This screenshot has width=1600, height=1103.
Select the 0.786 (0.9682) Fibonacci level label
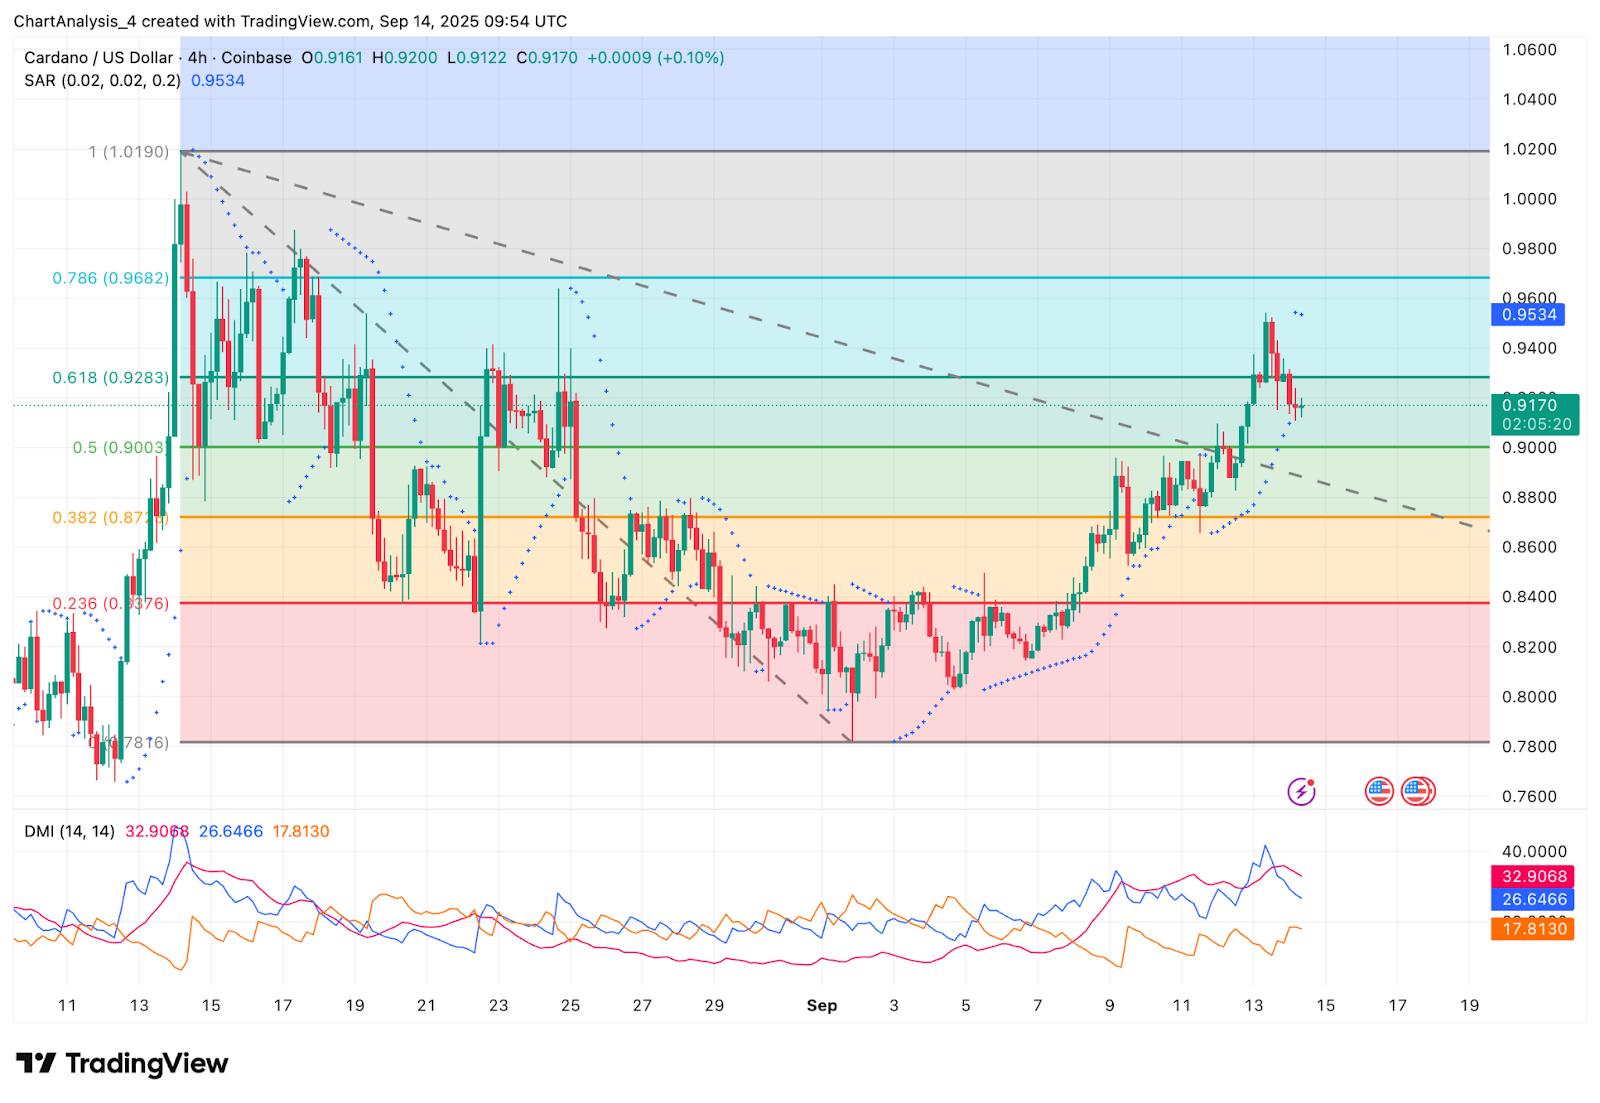[110, 278]
